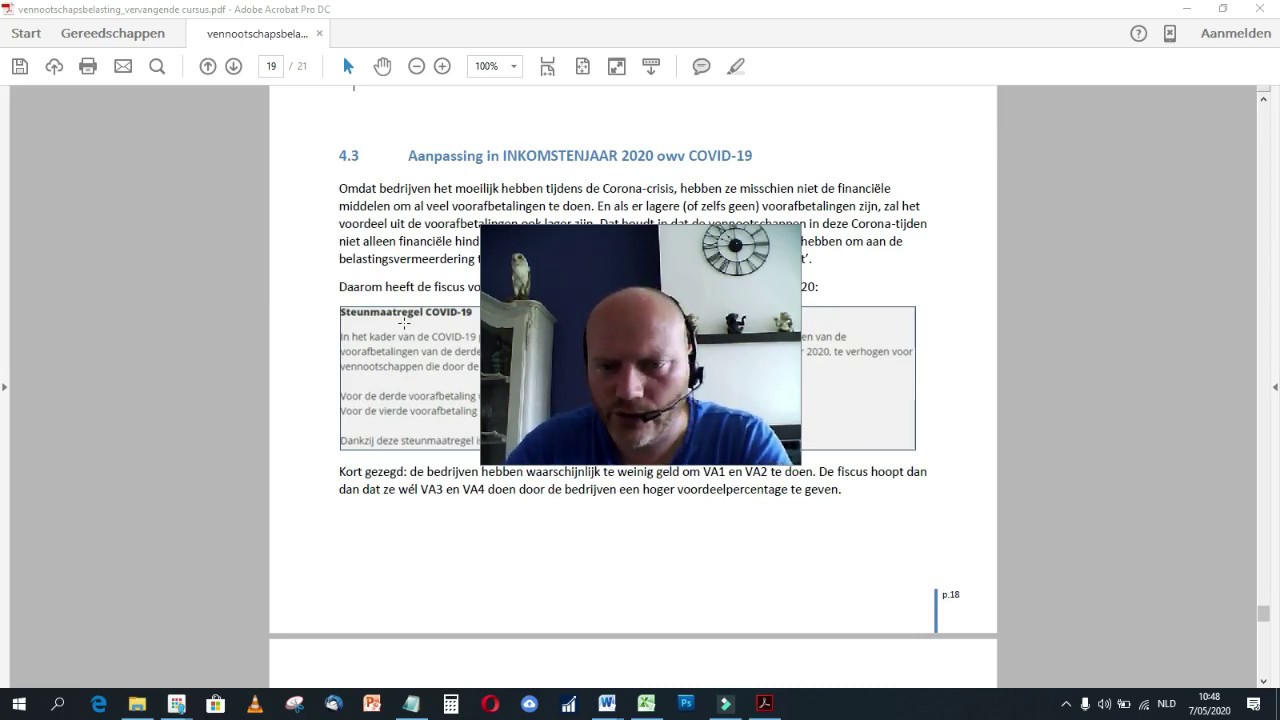Add a comment with the speech bubble icon
The image size is (1280, 720).
[x=701, y=66]
